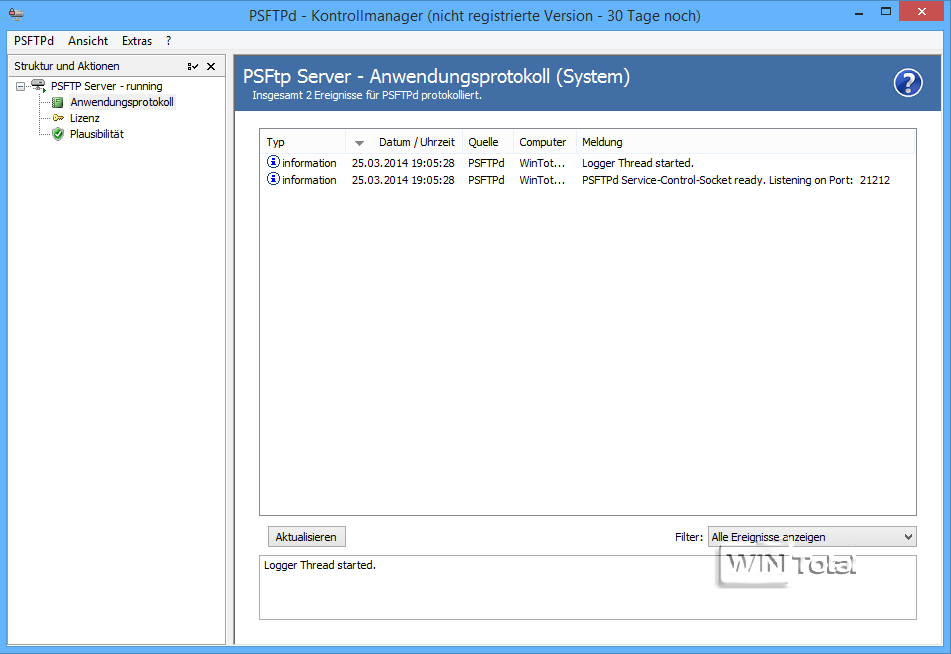
Task: Select Lizenz in the tree
Action: [x=84, y=118]
